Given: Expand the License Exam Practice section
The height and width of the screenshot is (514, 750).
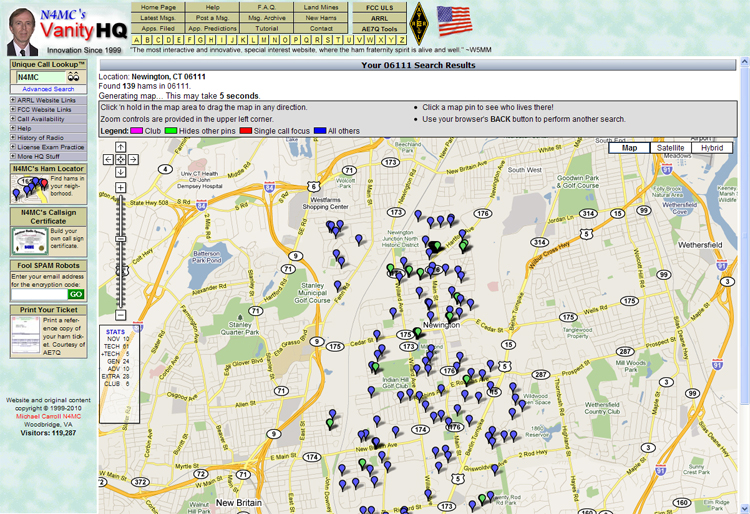Looking at the screenshot, I should pos(50,147).
